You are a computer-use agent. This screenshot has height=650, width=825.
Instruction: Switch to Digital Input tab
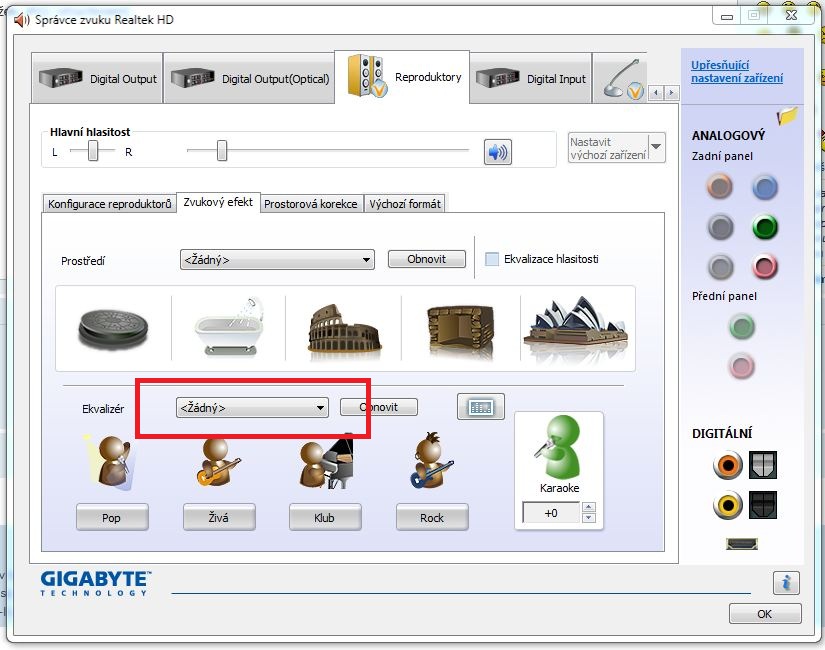[531, 79]
